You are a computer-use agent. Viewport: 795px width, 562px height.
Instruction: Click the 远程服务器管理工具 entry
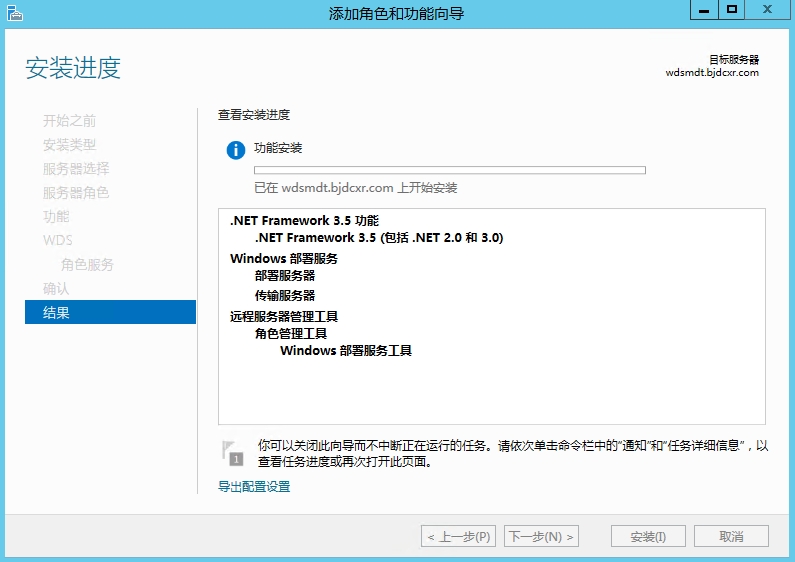(284, 317)
